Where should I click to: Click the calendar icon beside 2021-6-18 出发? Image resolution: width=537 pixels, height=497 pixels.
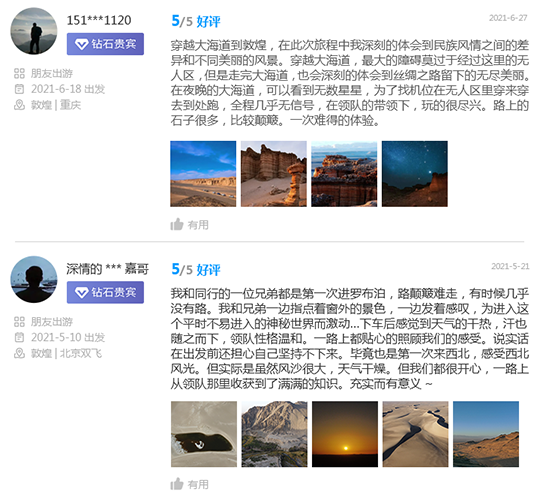(20, 89)
